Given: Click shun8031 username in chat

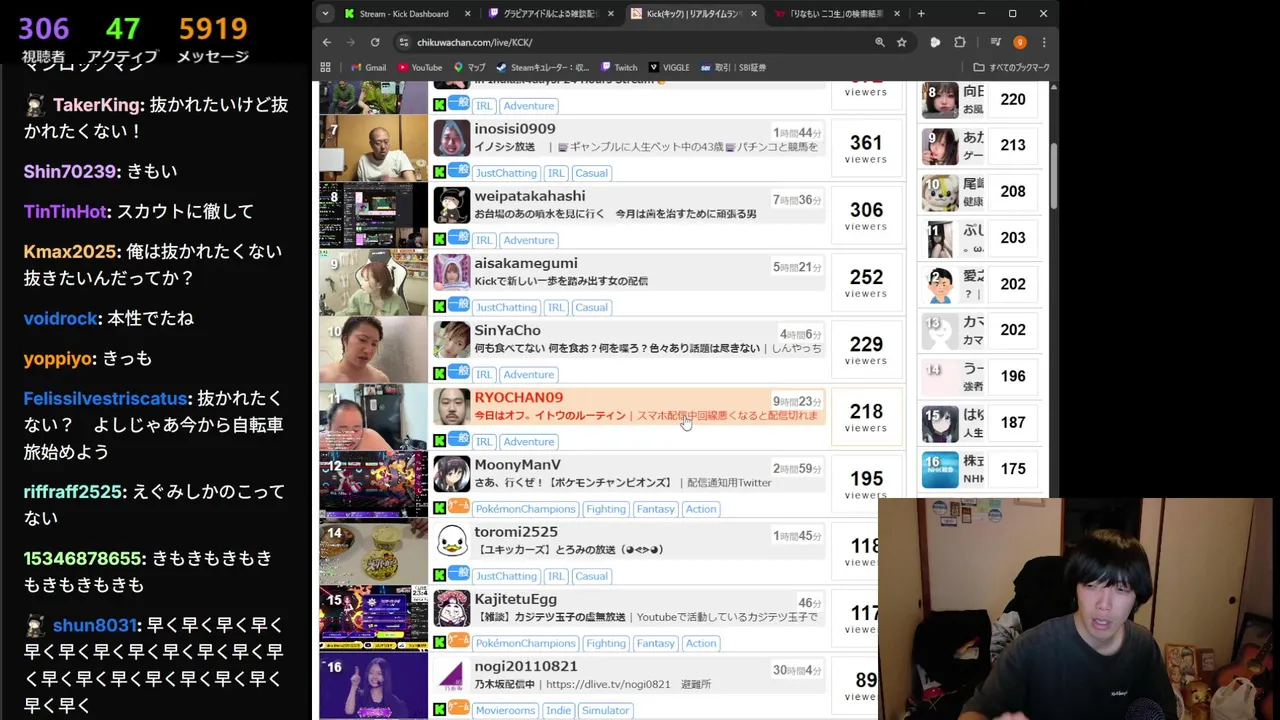Looking at the screenshot, I should [94, 625].
